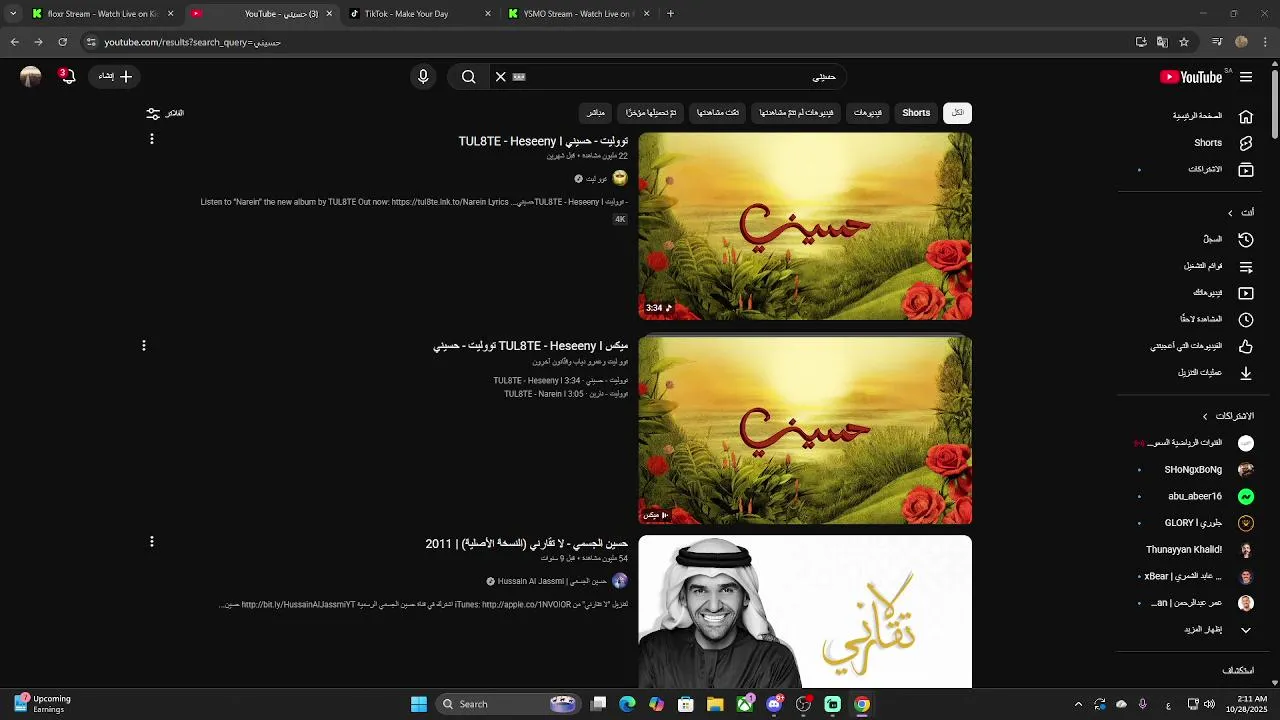Open Subscriptions (الاشتراكات) feed icon in sidebar
Screen dimensions: 1280x720
tap(1246, 170)
